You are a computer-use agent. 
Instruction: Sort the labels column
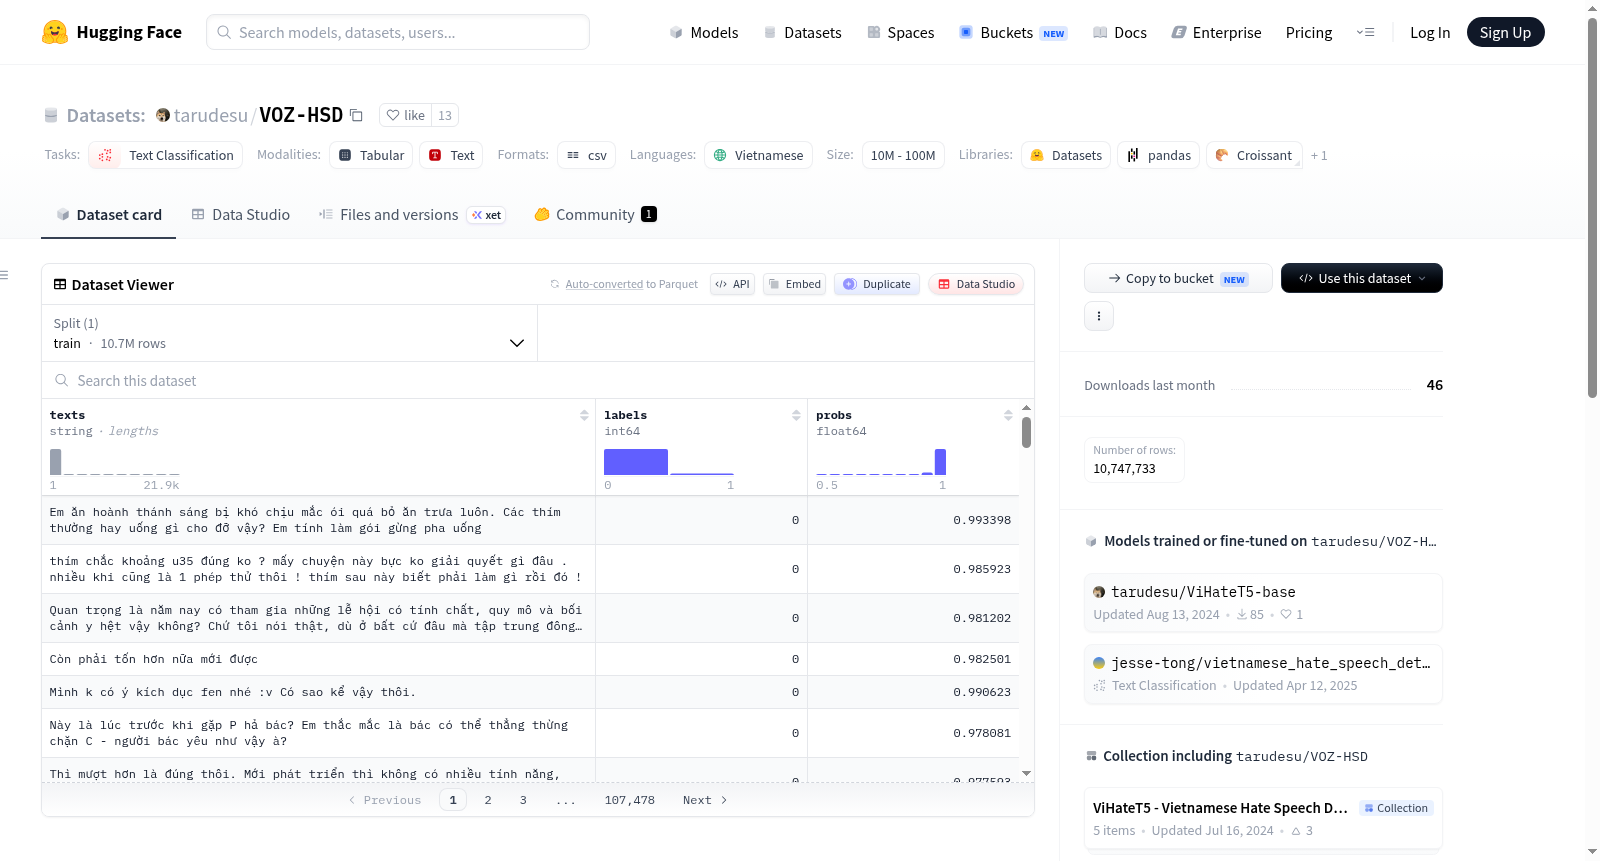point(796,415)
